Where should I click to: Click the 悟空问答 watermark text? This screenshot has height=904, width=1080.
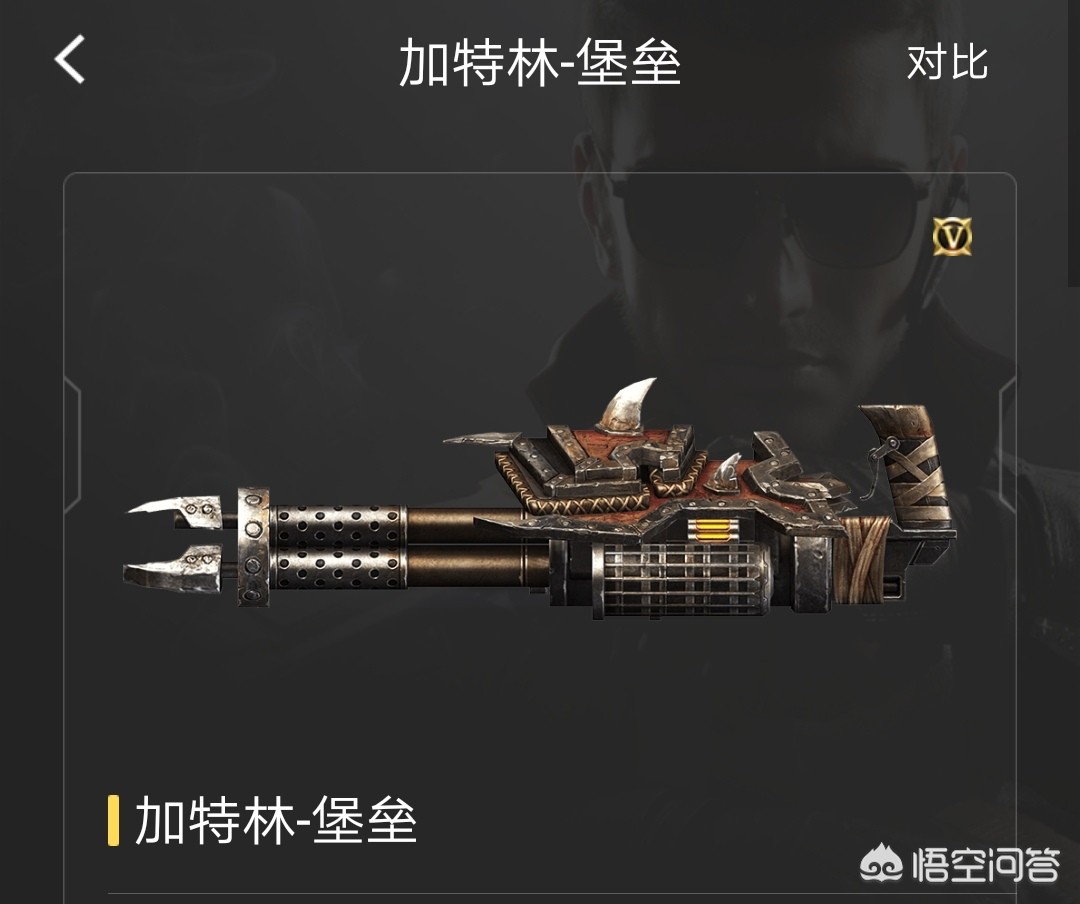(986, 865)
